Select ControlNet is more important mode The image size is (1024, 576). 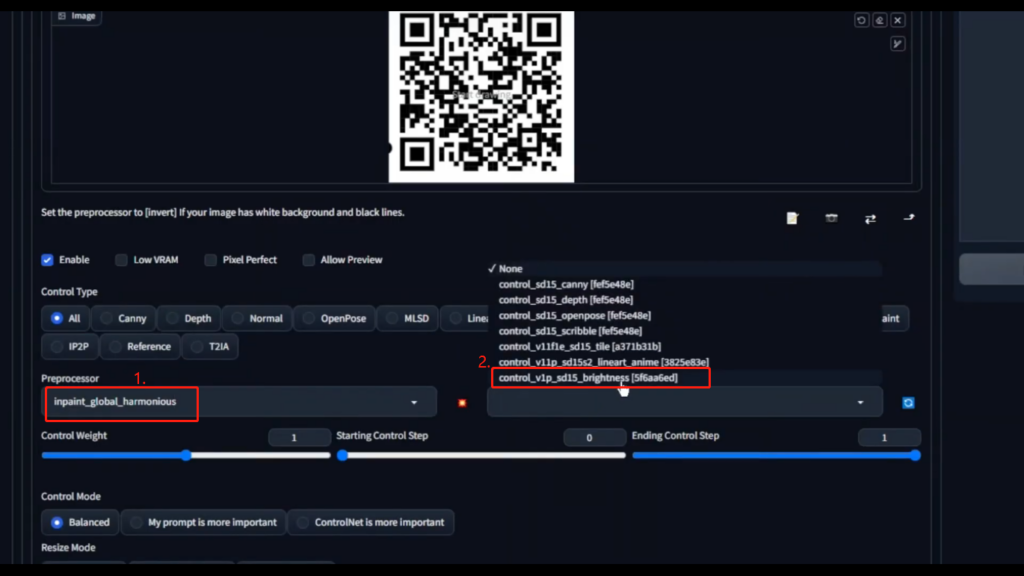coord(371,522)
